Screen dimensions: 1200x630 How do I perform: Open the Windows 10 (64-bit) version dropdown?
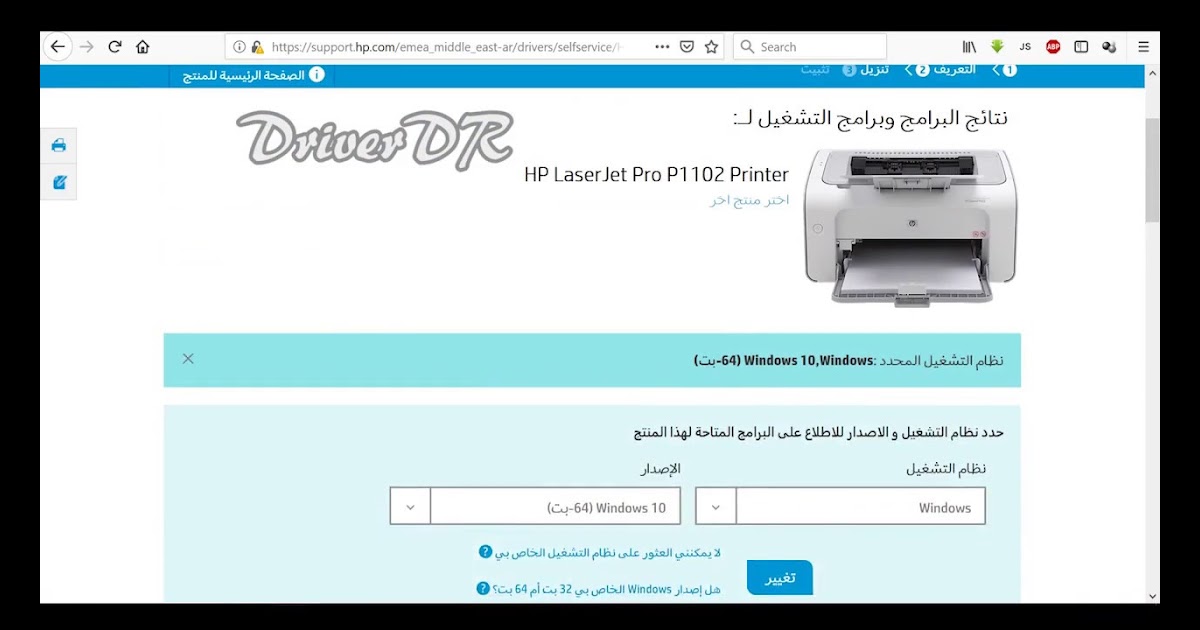pos(535,506)
